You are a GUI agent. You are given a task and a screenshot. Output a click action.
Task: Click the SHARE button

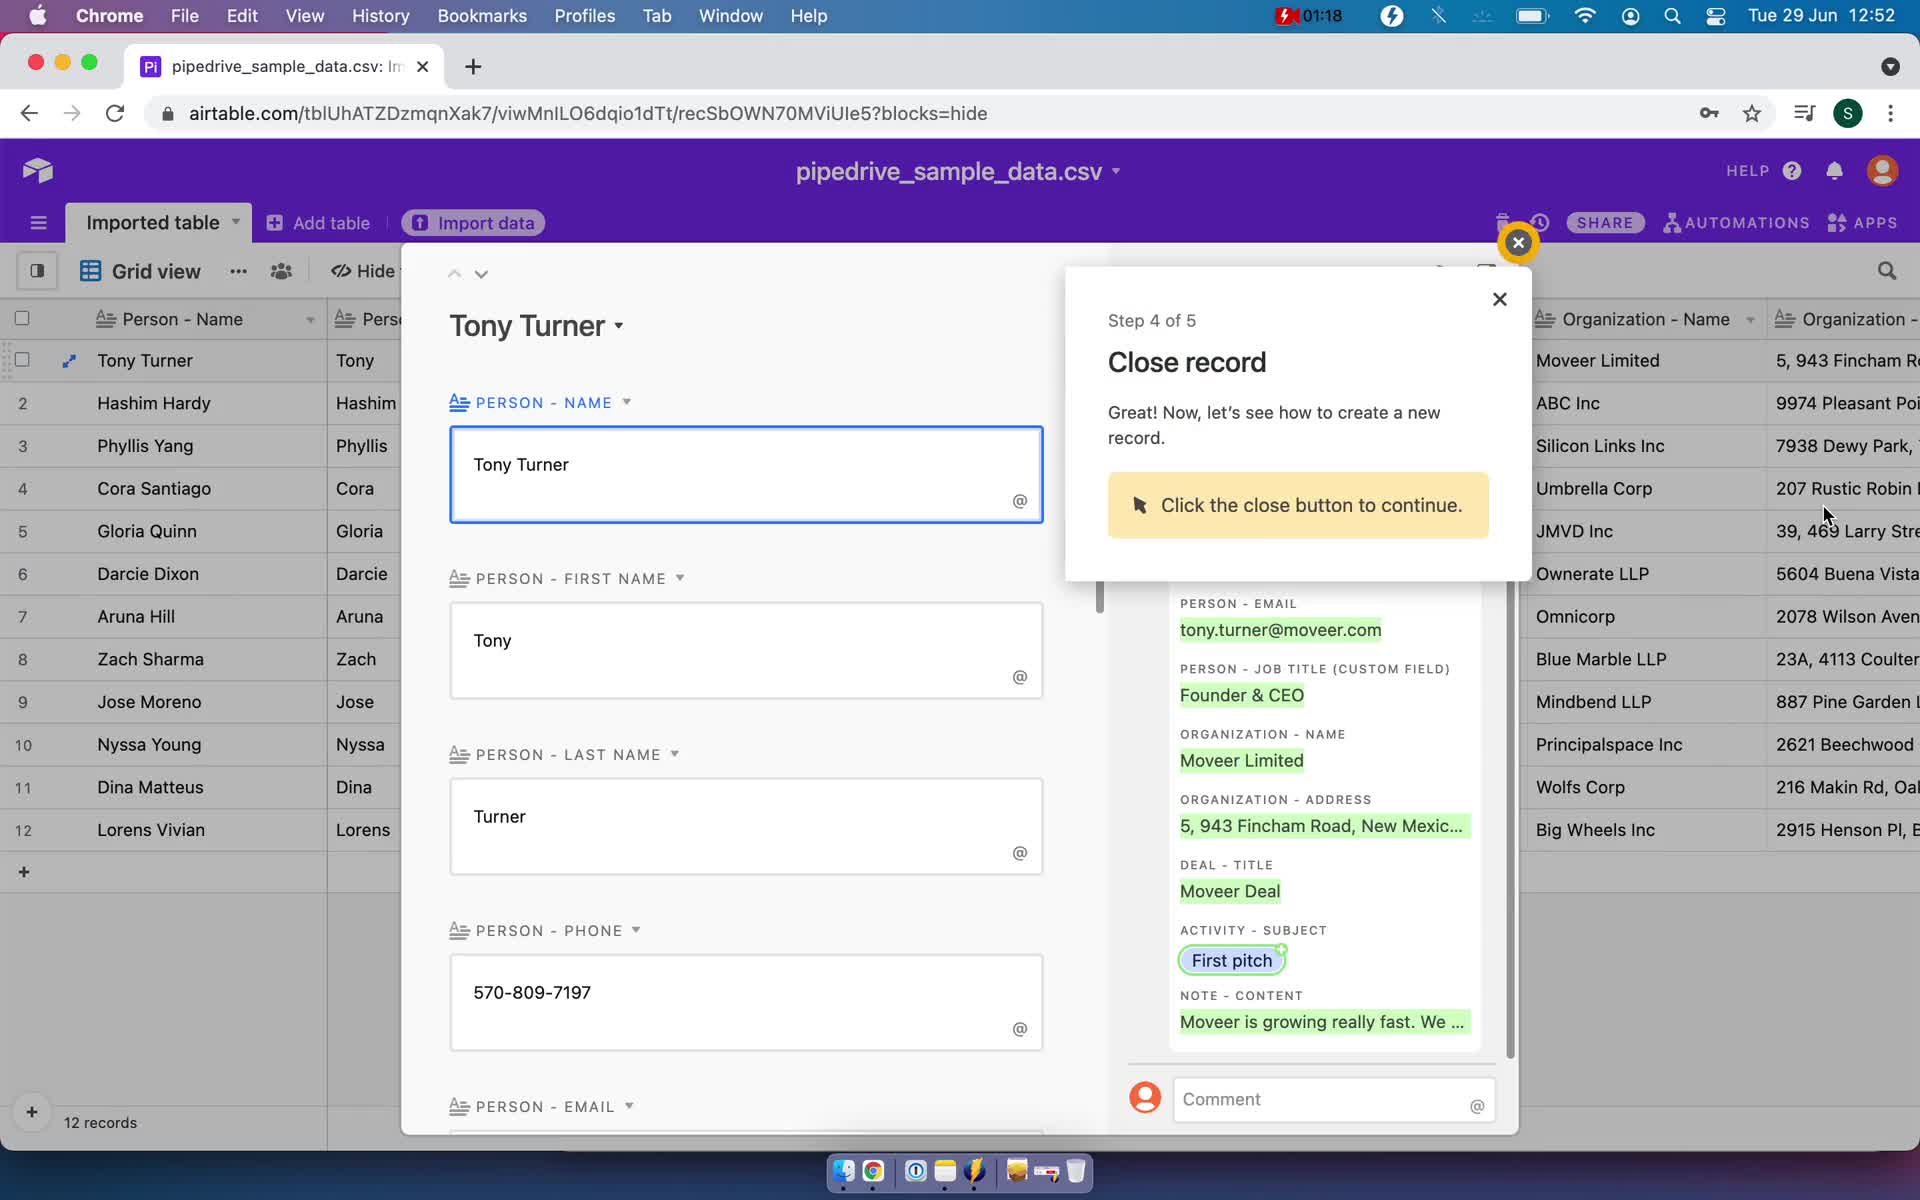1605,223
